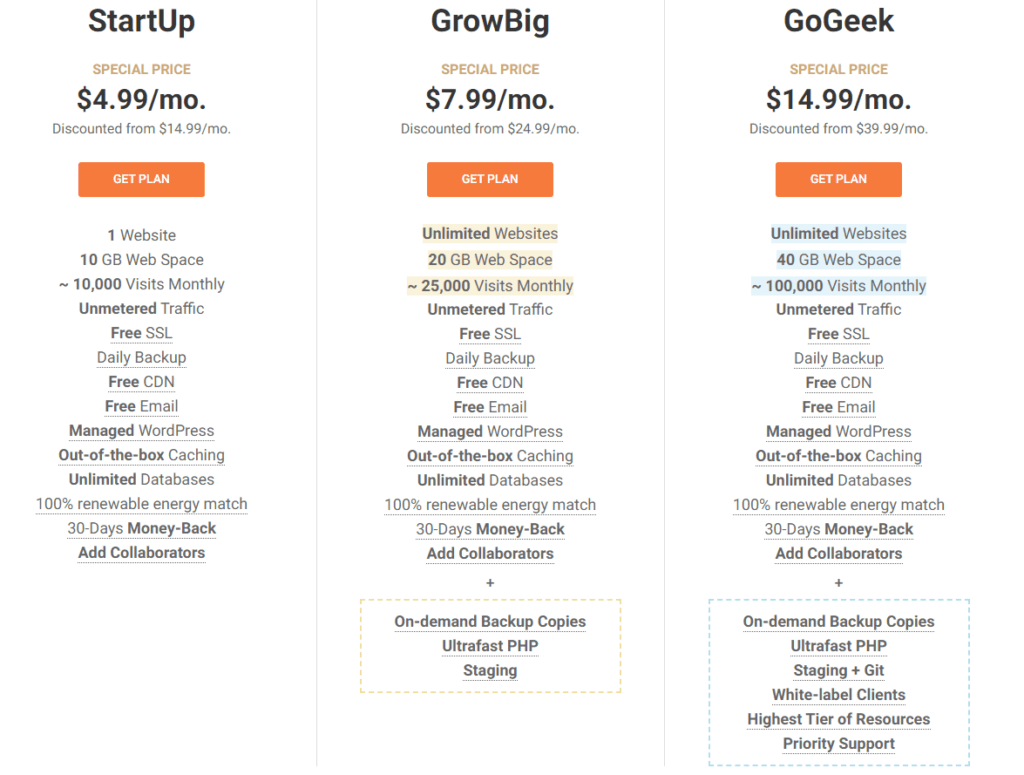Select Highest Tier of Resources link
Viewport: 1024px width, 775px height.
tap(838, 719)
